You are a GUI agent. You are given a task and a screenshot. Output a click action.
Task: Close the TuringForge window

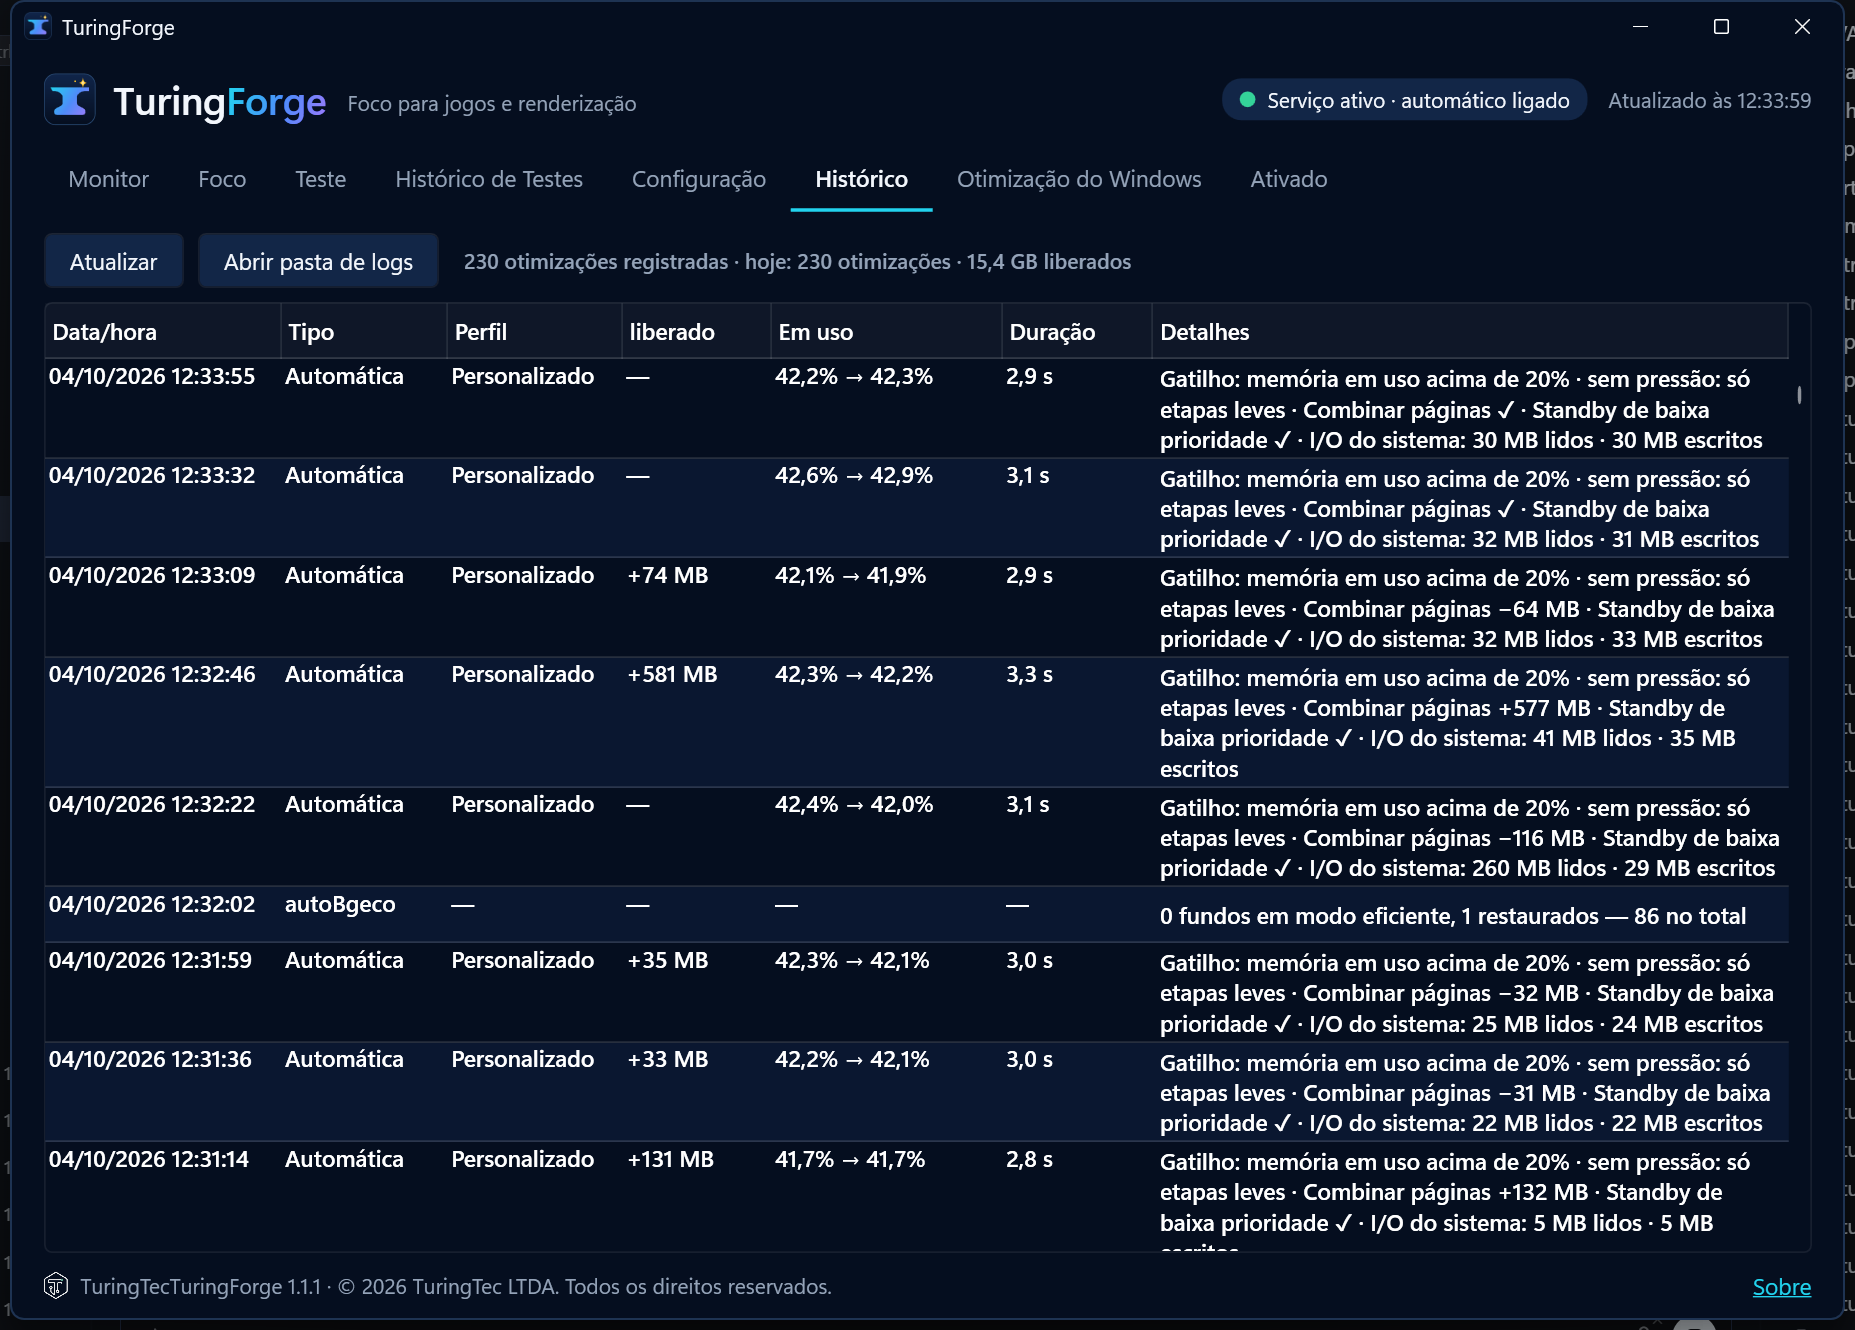point(1802,27)
